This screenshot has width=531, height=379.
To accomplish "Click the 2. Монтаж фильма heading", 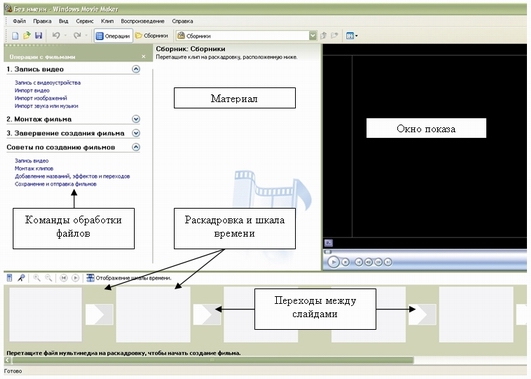I will [x=39, y=119].
